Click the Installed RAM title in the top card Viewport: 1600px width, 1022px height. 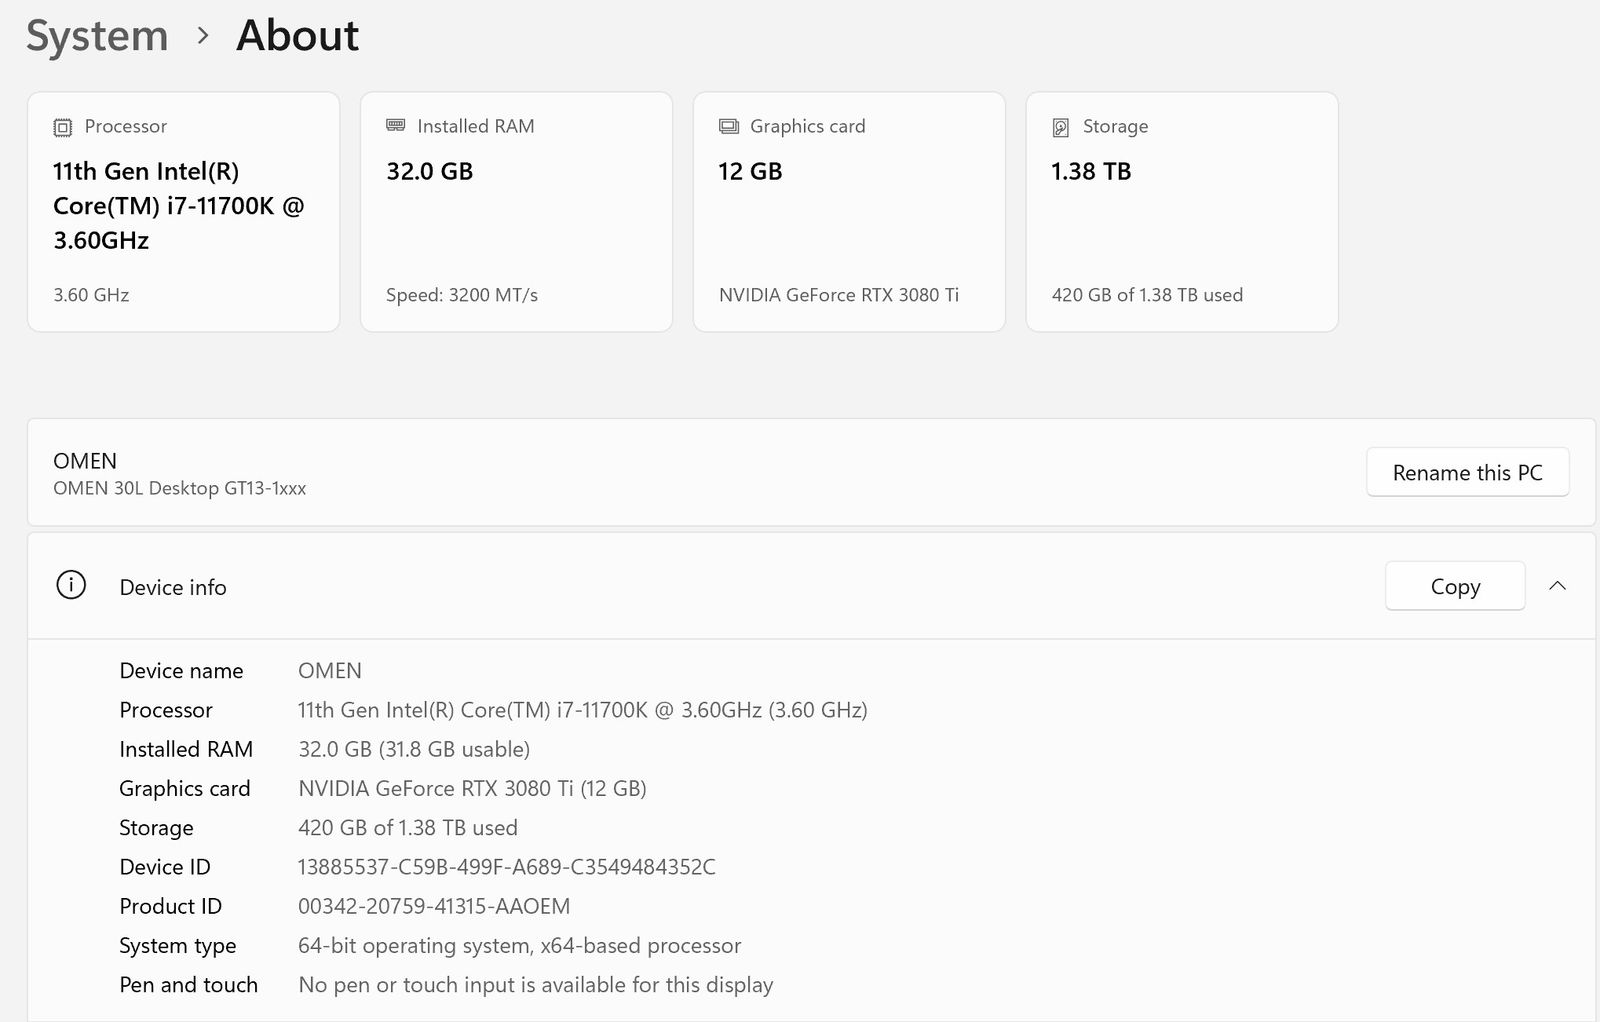476,126
